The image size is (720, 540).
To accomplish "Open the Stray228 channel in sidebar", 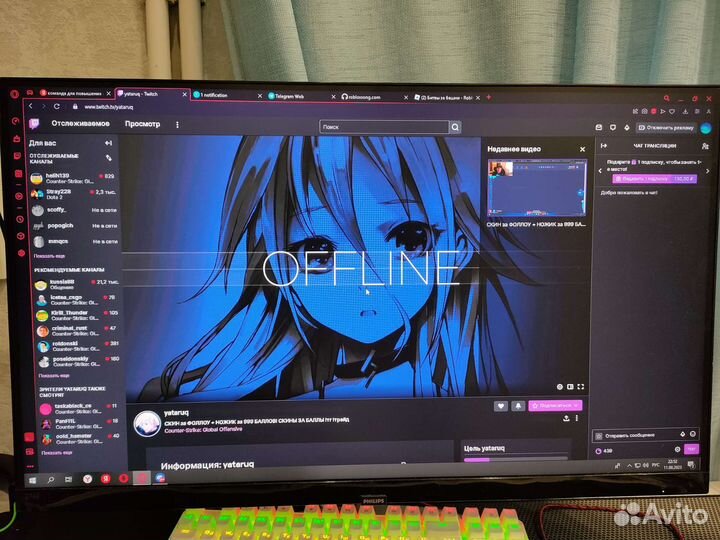I will 73,194.
